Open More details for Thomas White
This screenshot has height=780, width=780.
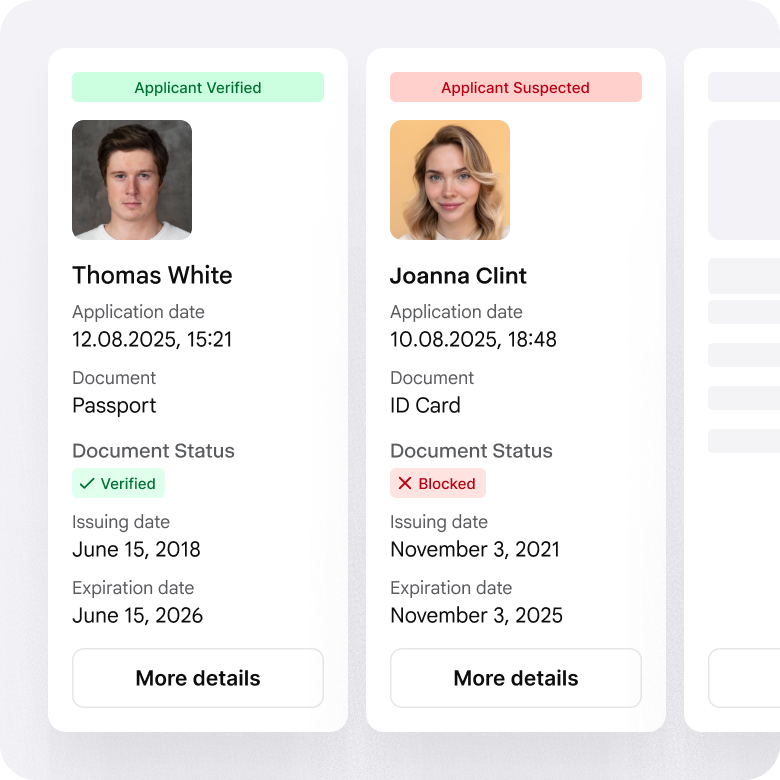(x=197, y=678)
